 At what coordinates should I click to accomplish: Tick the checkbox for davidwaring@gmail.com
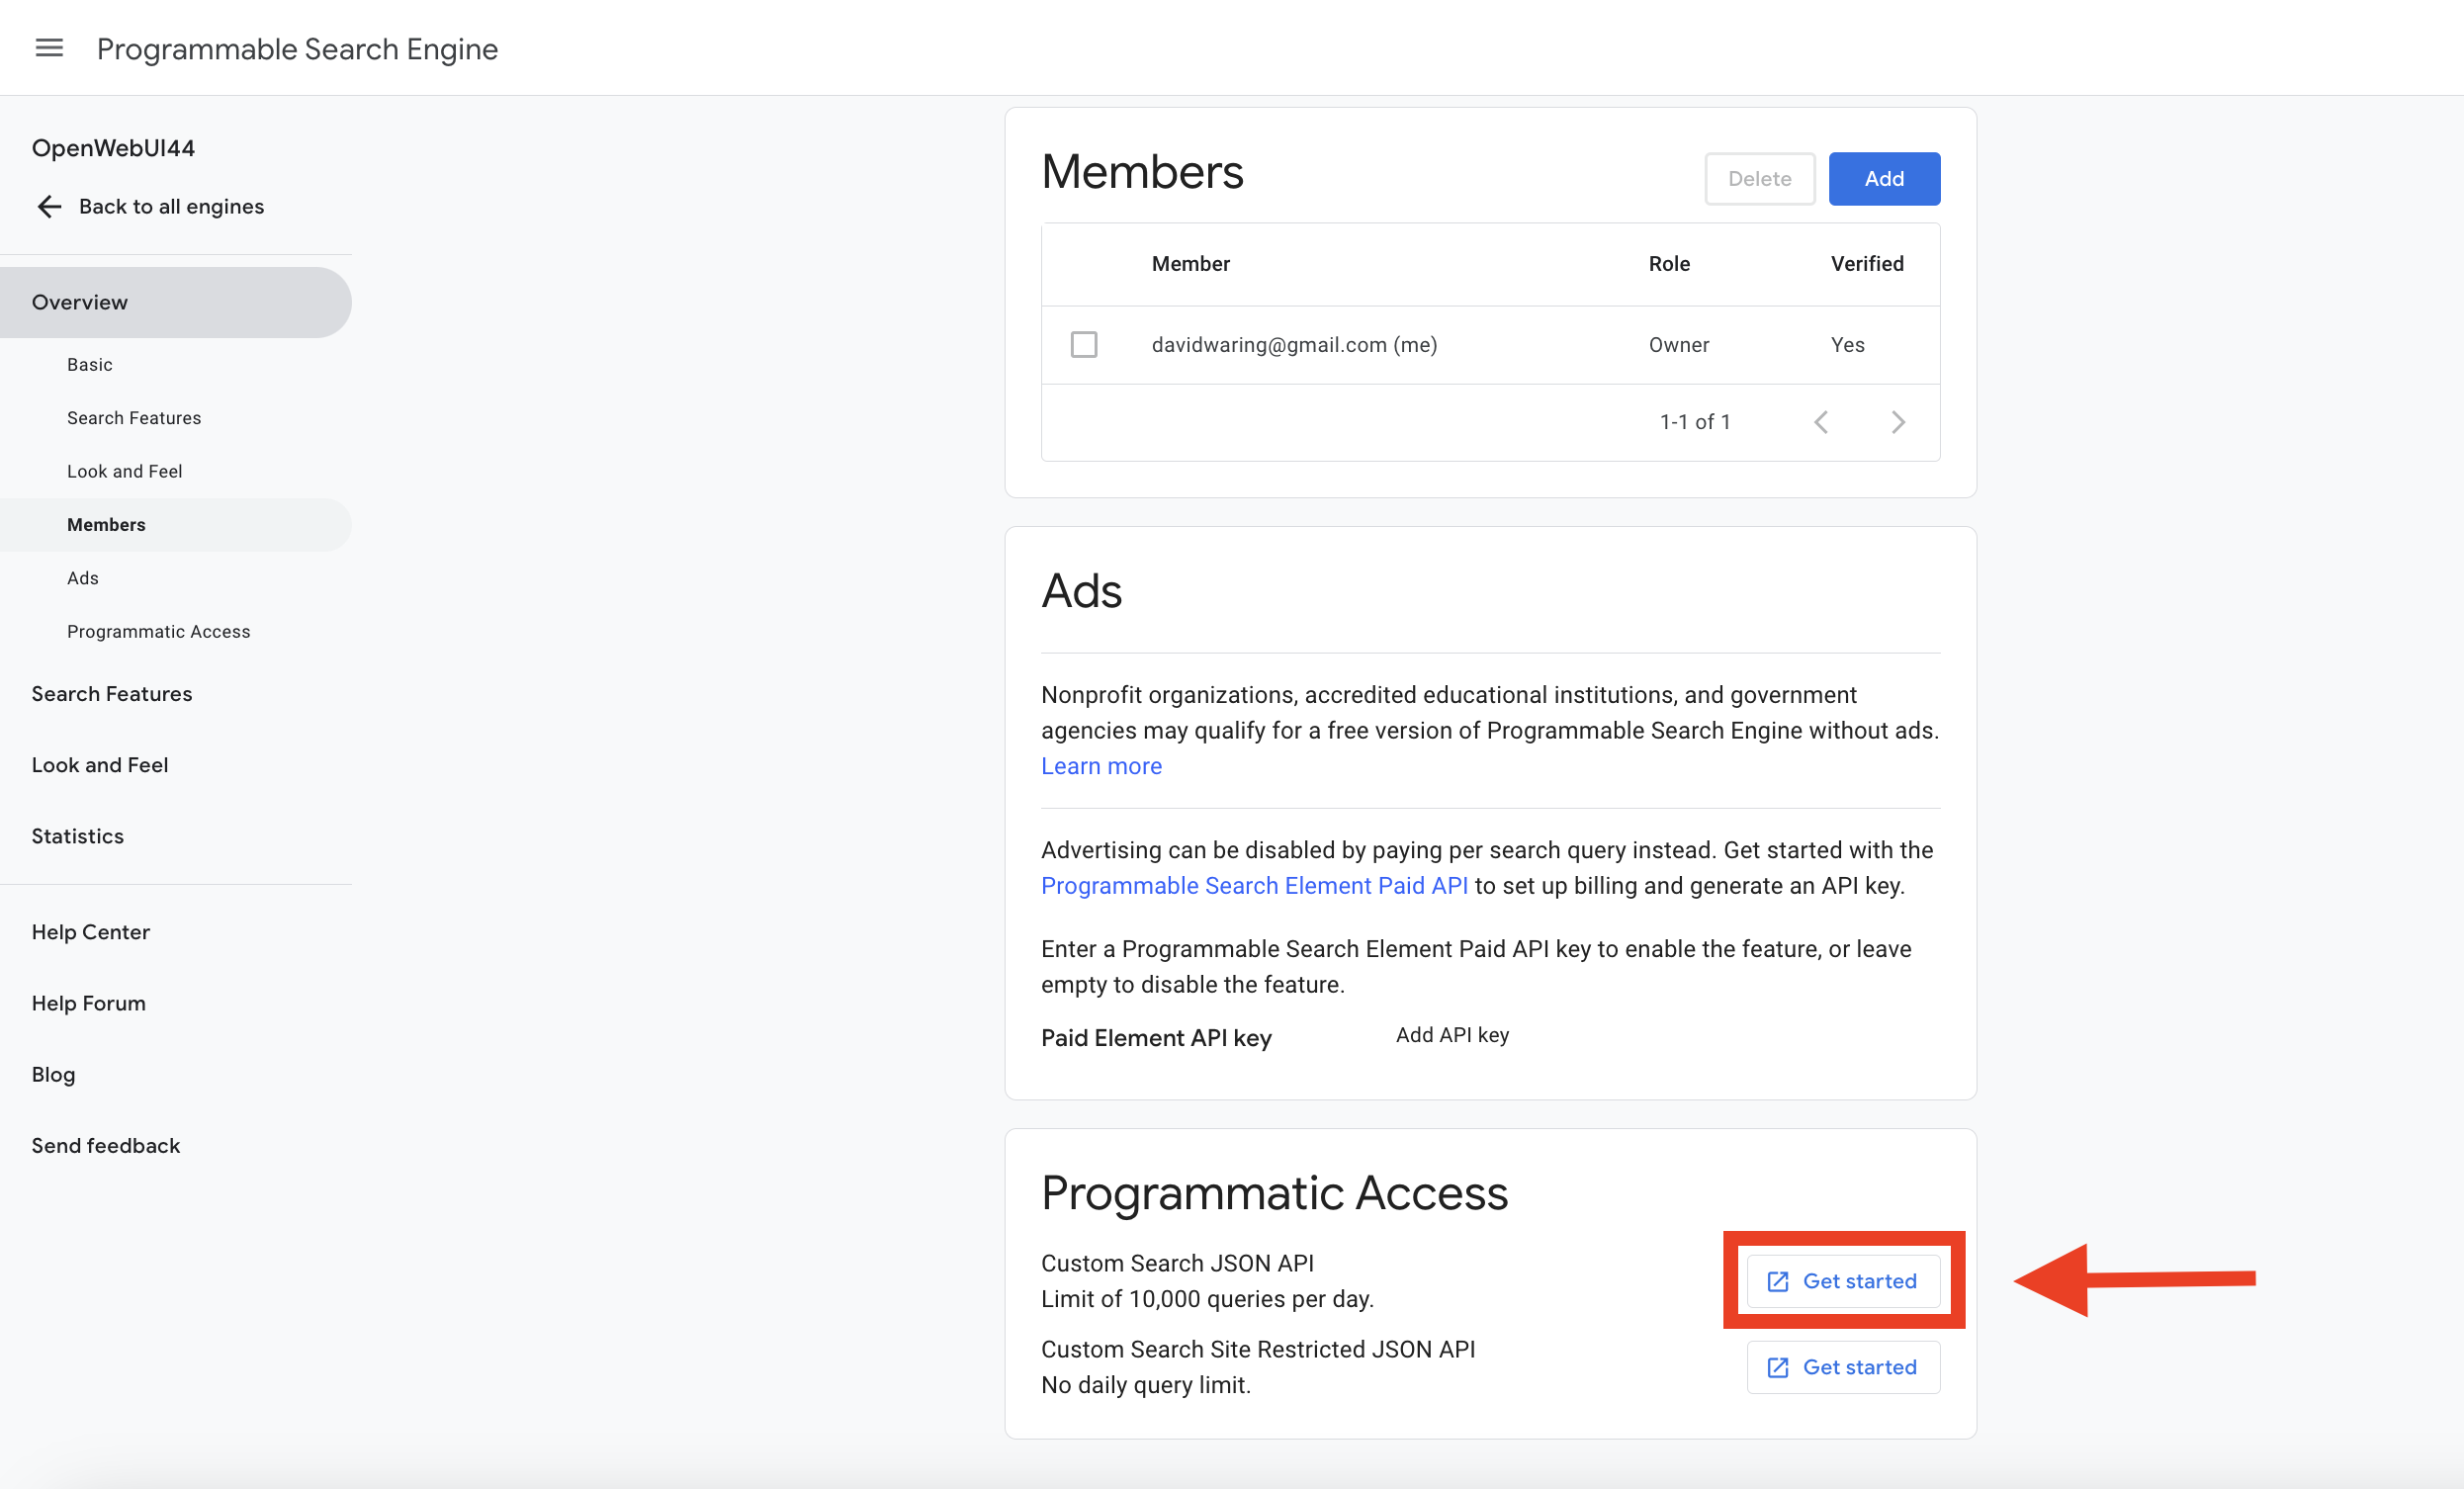[x=1084, y=344]
